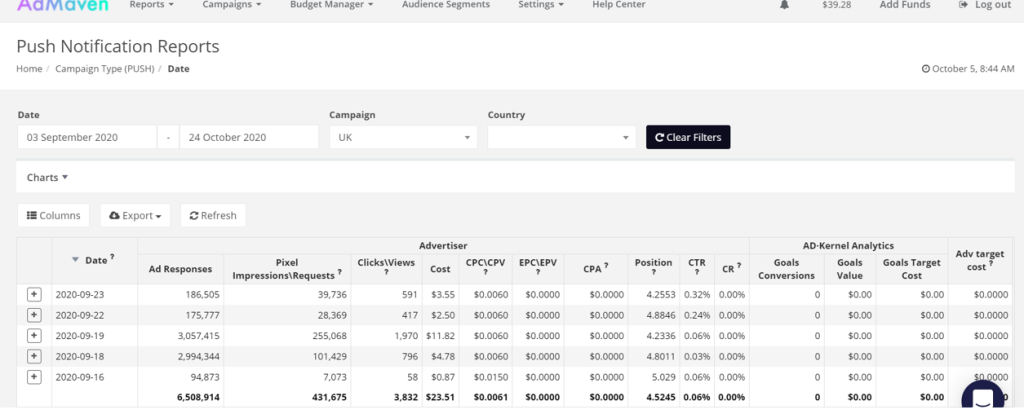
Task: Click the Ad Responses column header
Action: 180,269
